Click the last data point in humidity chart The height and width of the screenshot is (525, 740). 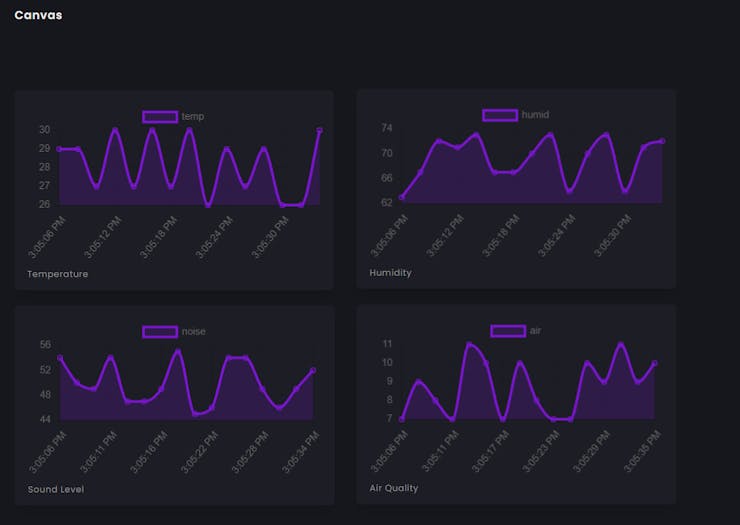click(662, 141)
